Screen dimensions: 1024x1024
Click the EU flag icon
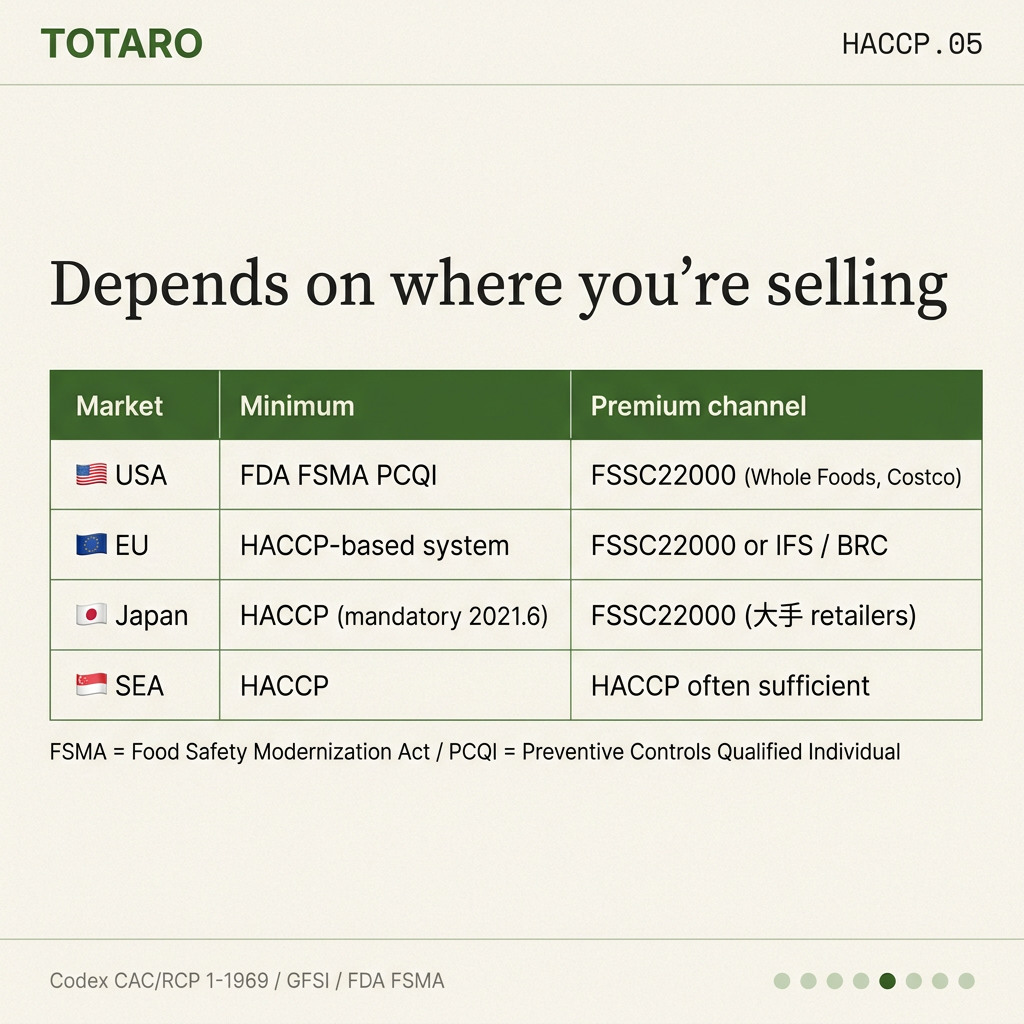(91, 545)
